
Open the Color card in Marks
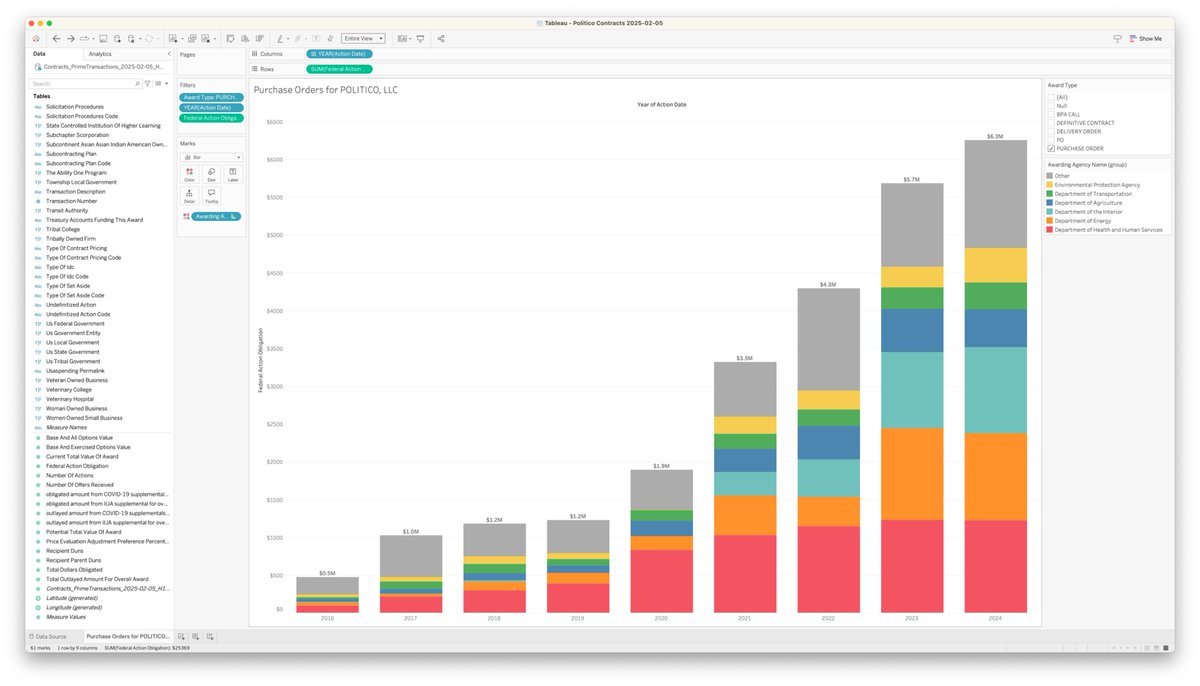click(189, 174)
